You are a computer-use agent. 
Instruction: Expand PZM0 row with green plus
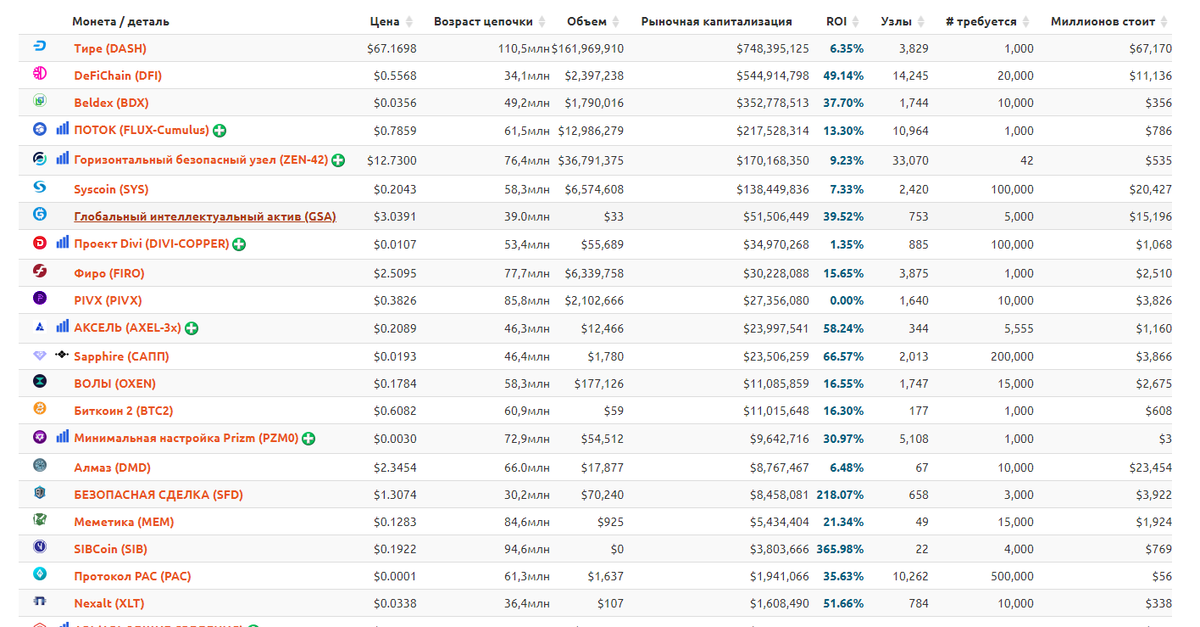click(308, 438)
